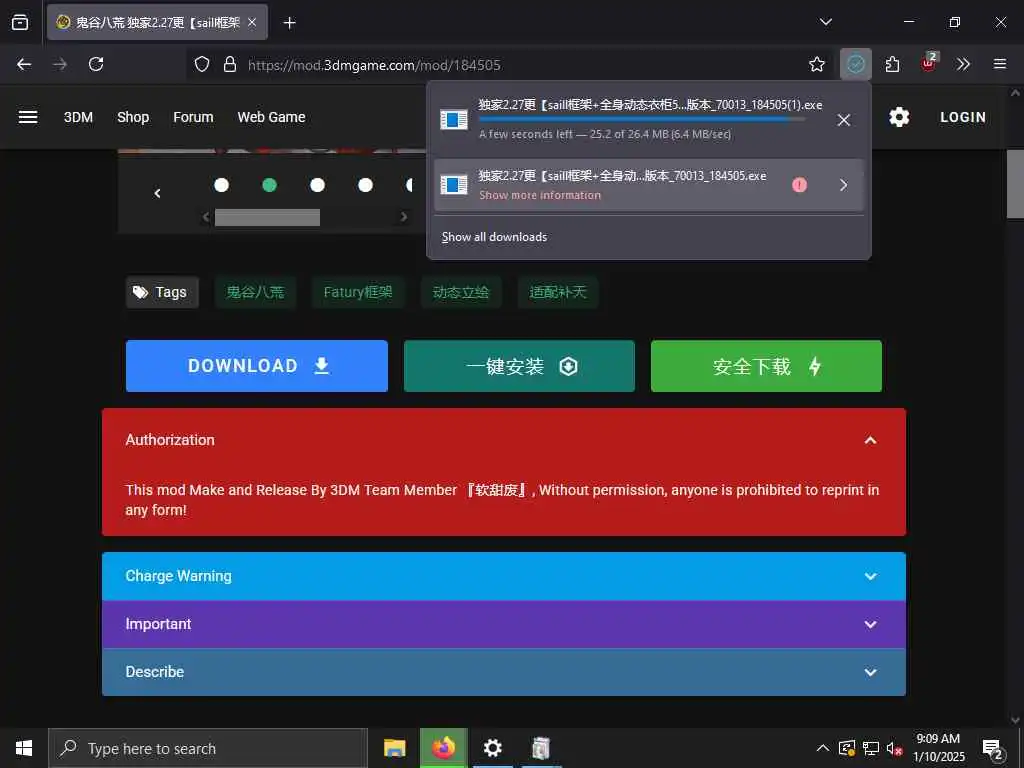Close the 鬼谷八荒 browser tab
The height and width of the screenshot is (768, 1024).
click(x=252, y=22)
